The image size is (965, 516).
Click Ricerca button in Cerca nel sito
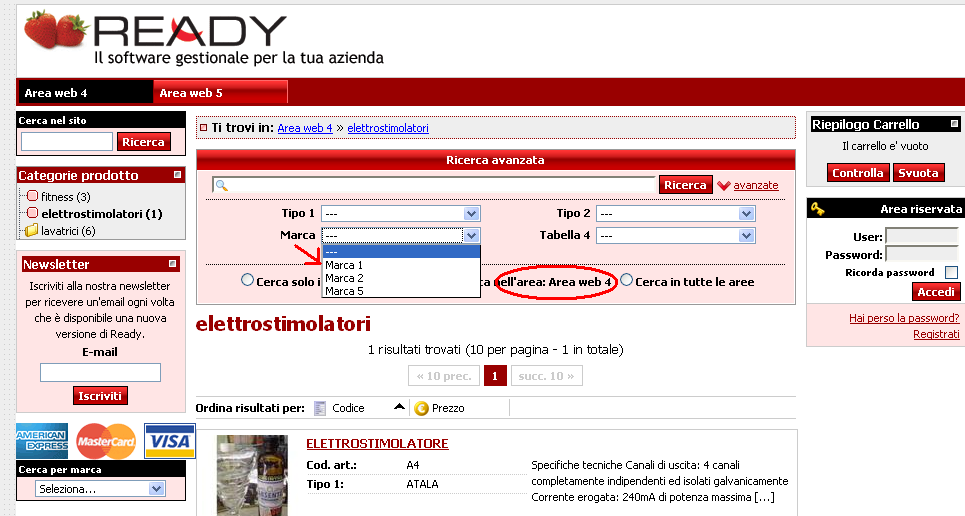click(143, 142)
